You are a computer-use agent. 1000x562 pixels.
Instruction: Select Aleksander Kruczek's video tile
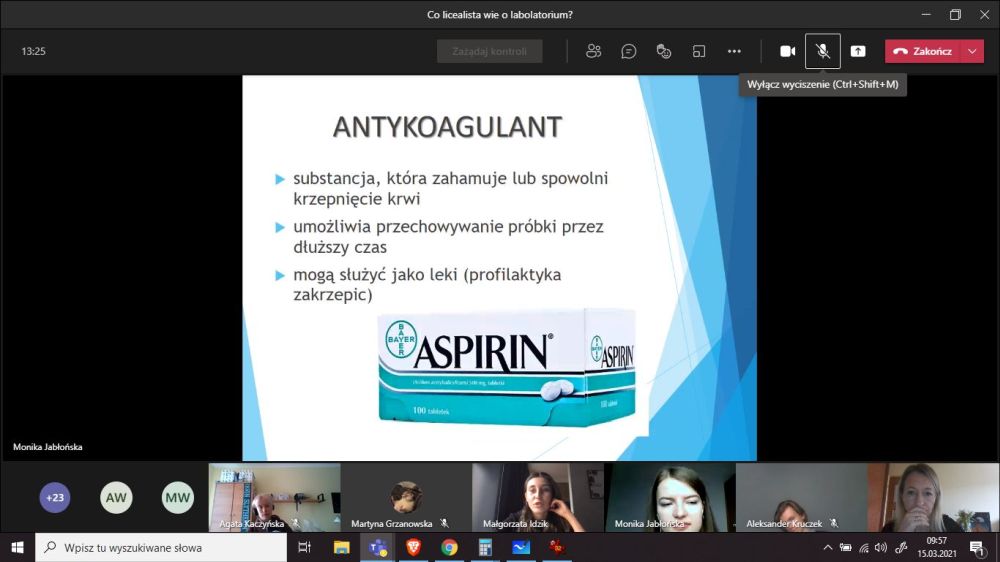802,498
